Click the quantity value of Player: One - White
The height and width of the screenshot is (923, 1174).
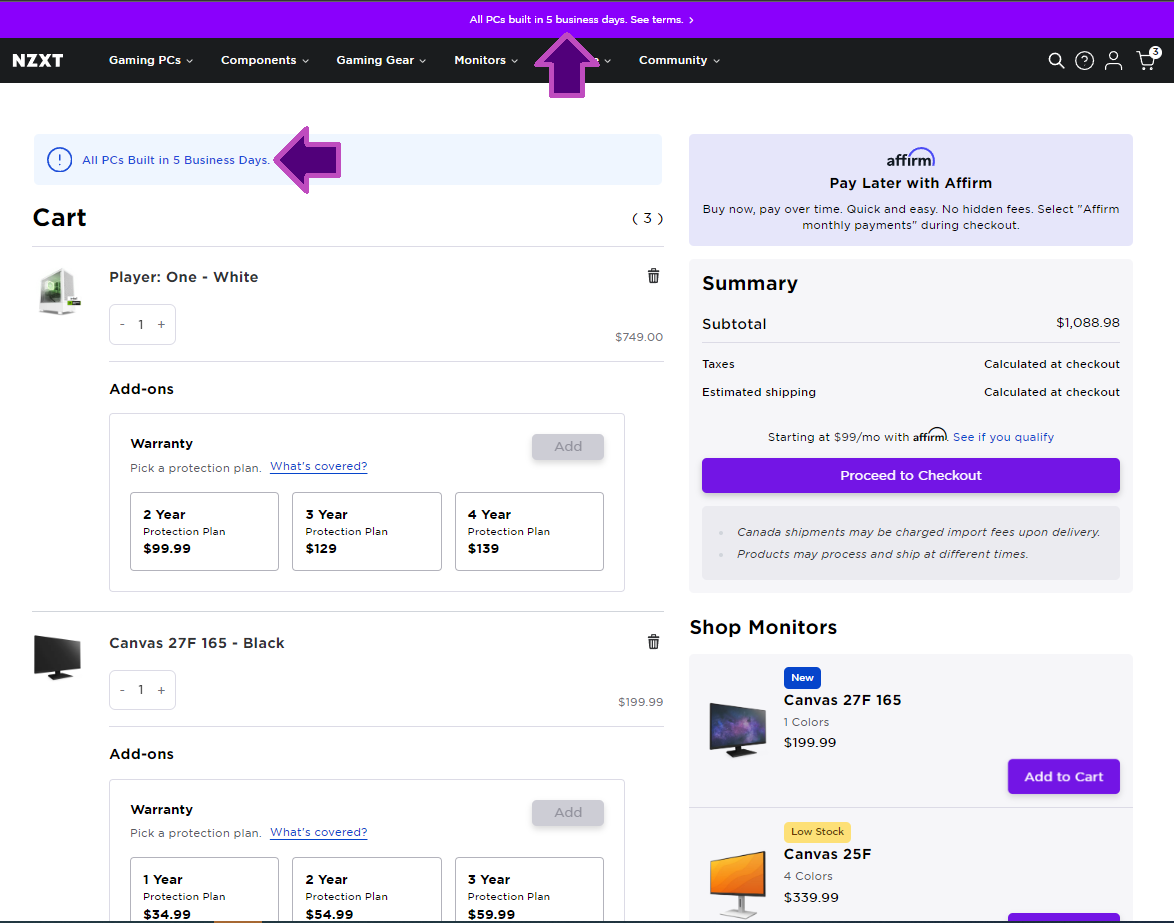141,324
